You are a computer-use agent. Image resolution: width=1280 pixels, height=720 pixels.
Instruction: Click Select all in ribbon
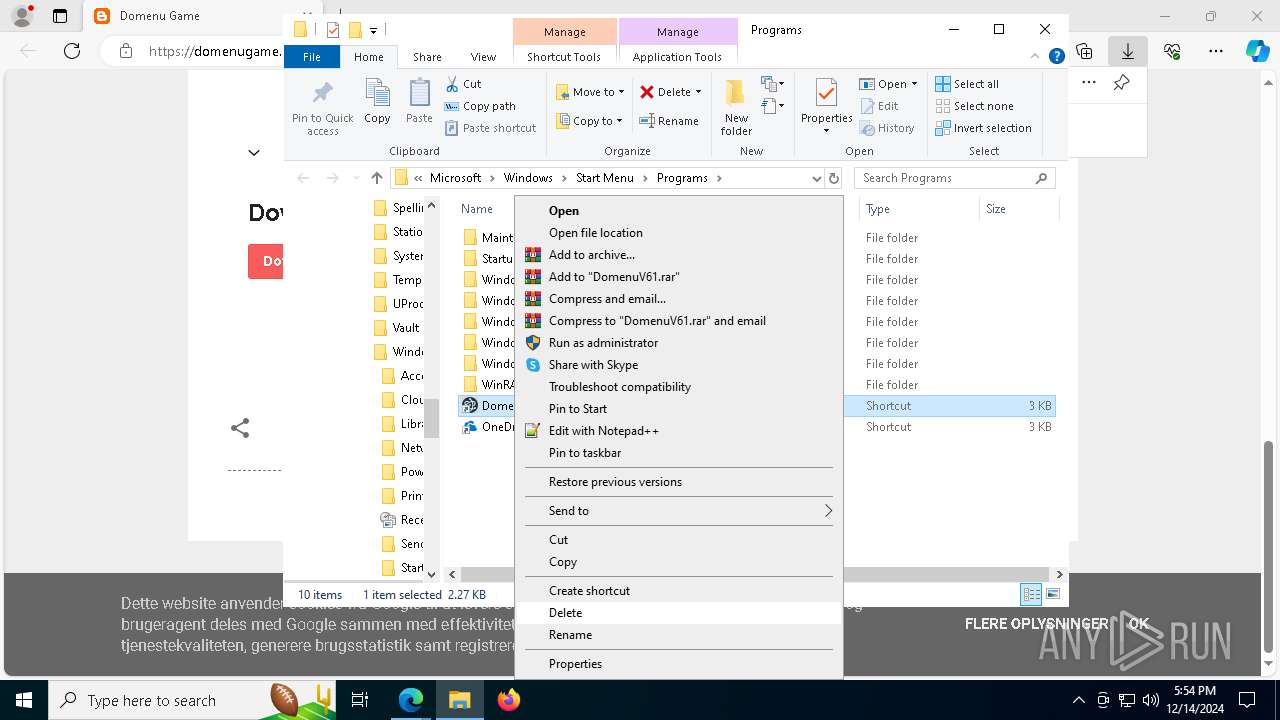(967, 84)
